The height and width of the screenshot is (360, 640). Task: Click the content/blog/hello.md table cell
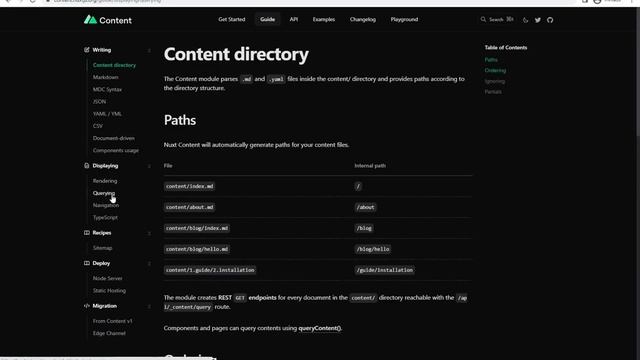[197, 249]
